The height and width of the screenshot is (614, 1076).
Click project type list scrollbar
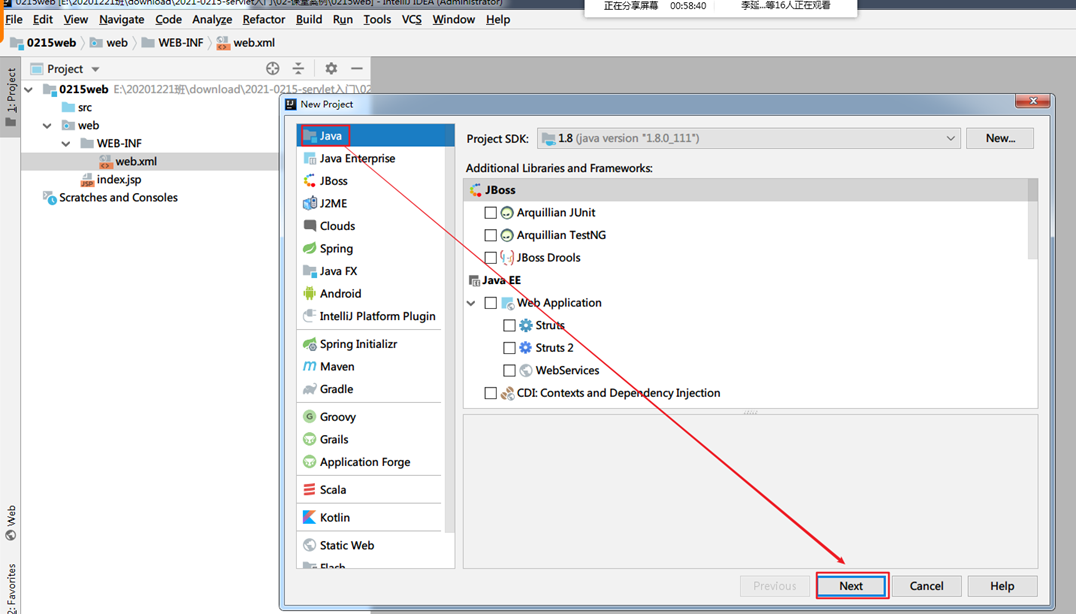pos(449,329)
